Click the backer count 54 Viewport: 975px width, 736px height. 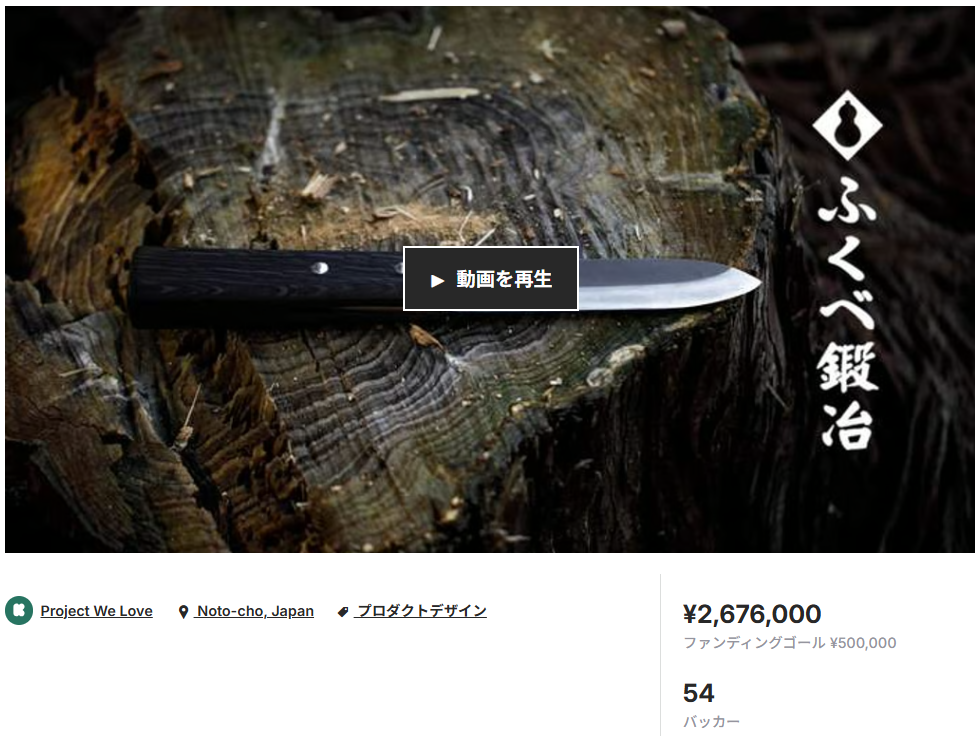[x=698, y=693]
